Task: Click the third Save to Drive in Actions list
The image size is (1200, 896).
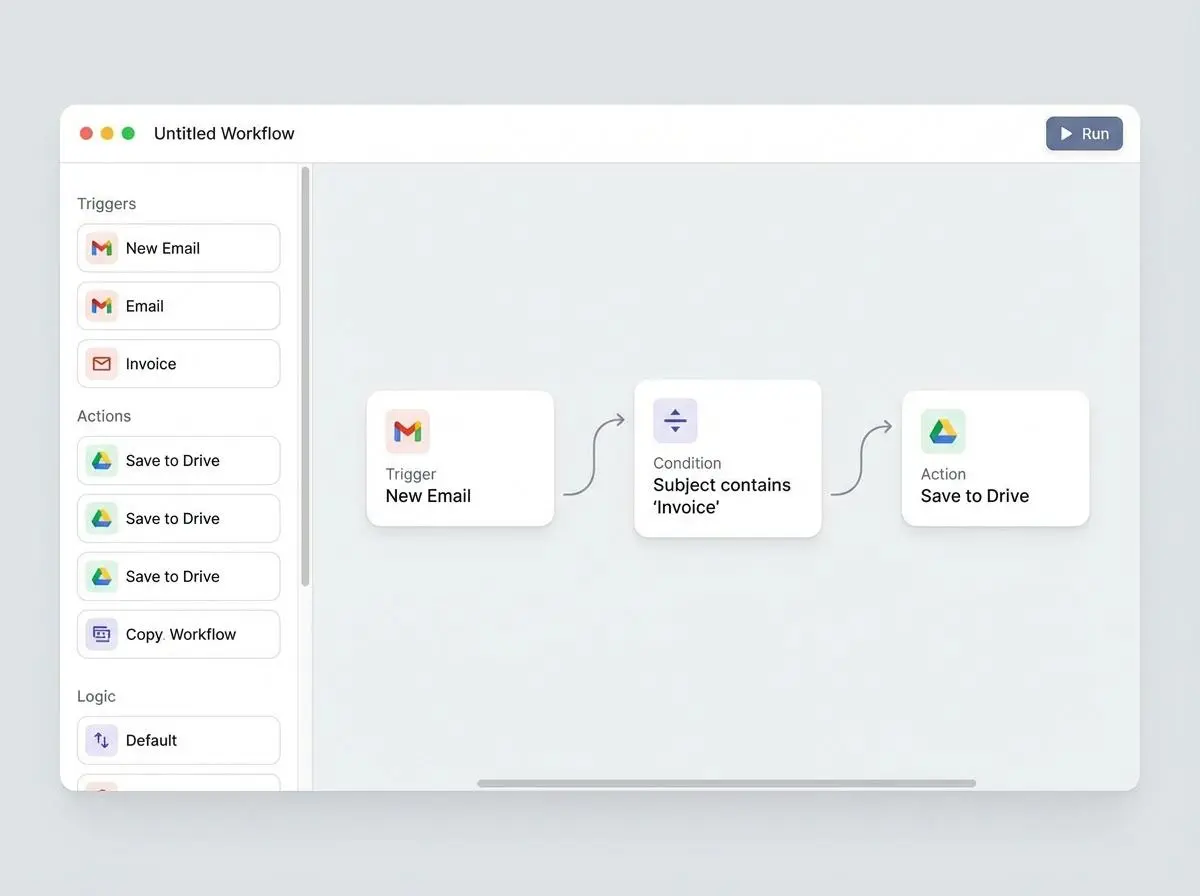Action: [x=179, y=577]
